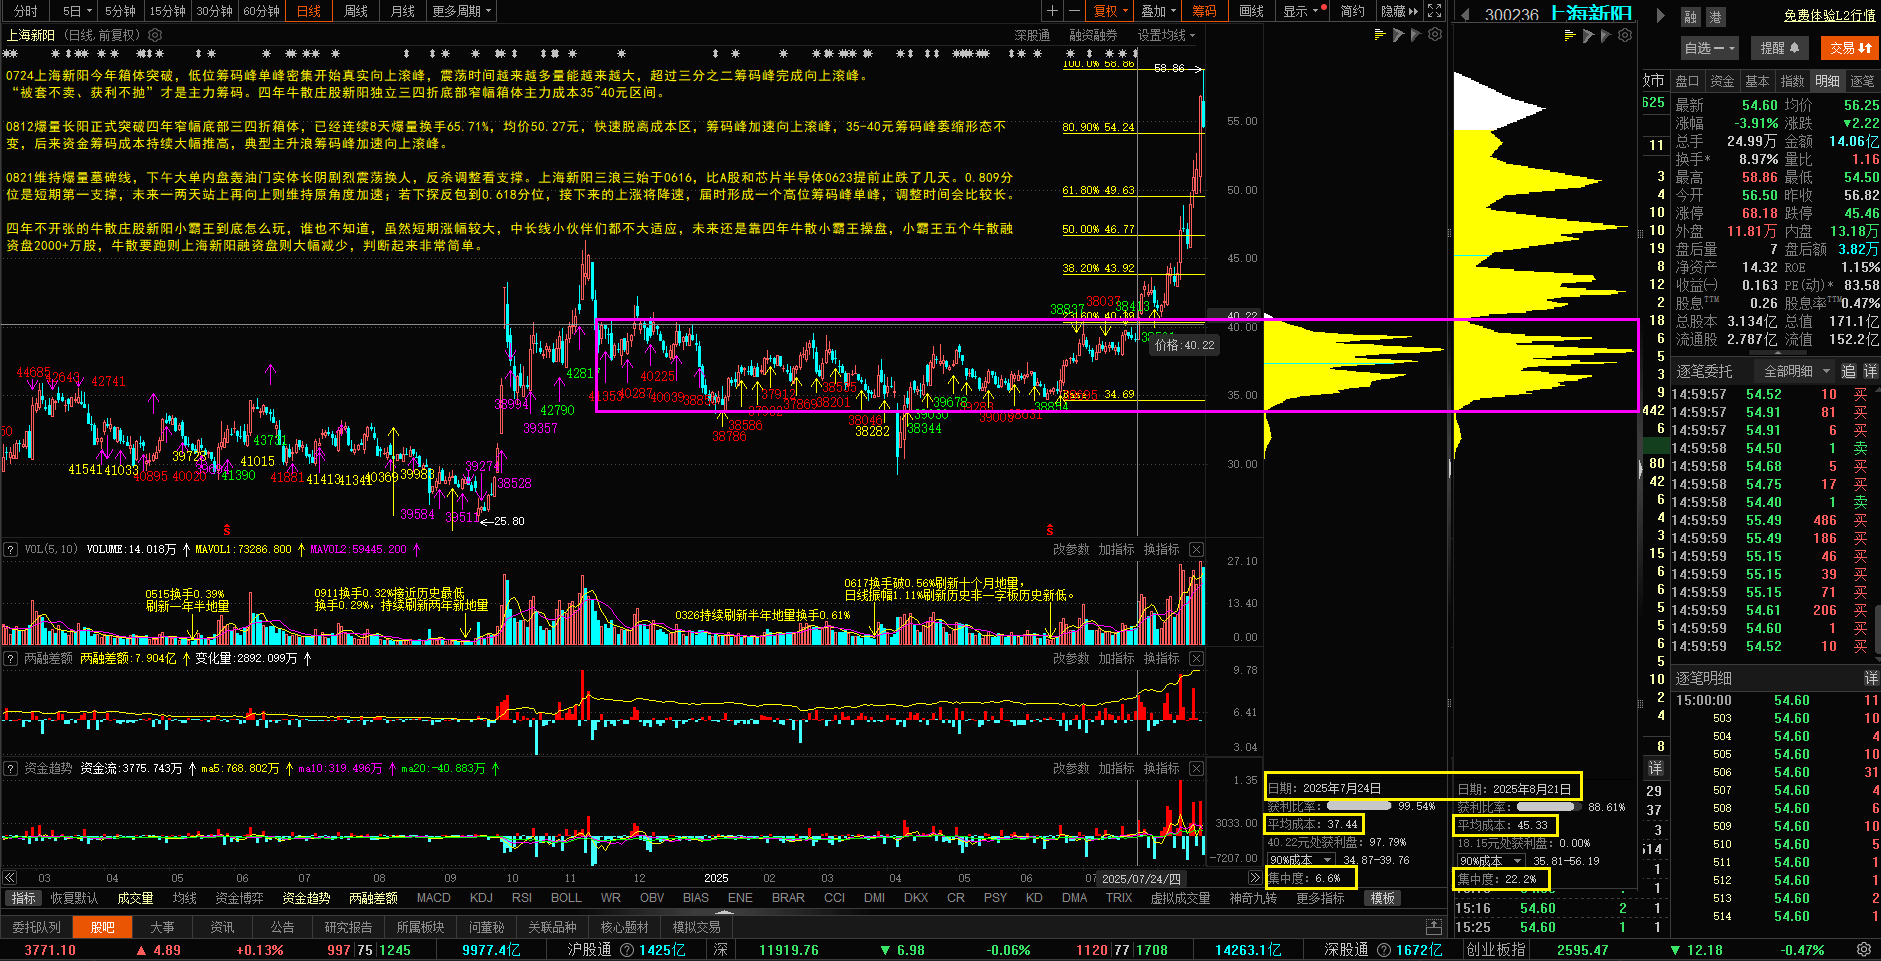Open chip panel gear settings left
The image size is (1881, 961).
pyautogui.click(x=1435, y=35)
